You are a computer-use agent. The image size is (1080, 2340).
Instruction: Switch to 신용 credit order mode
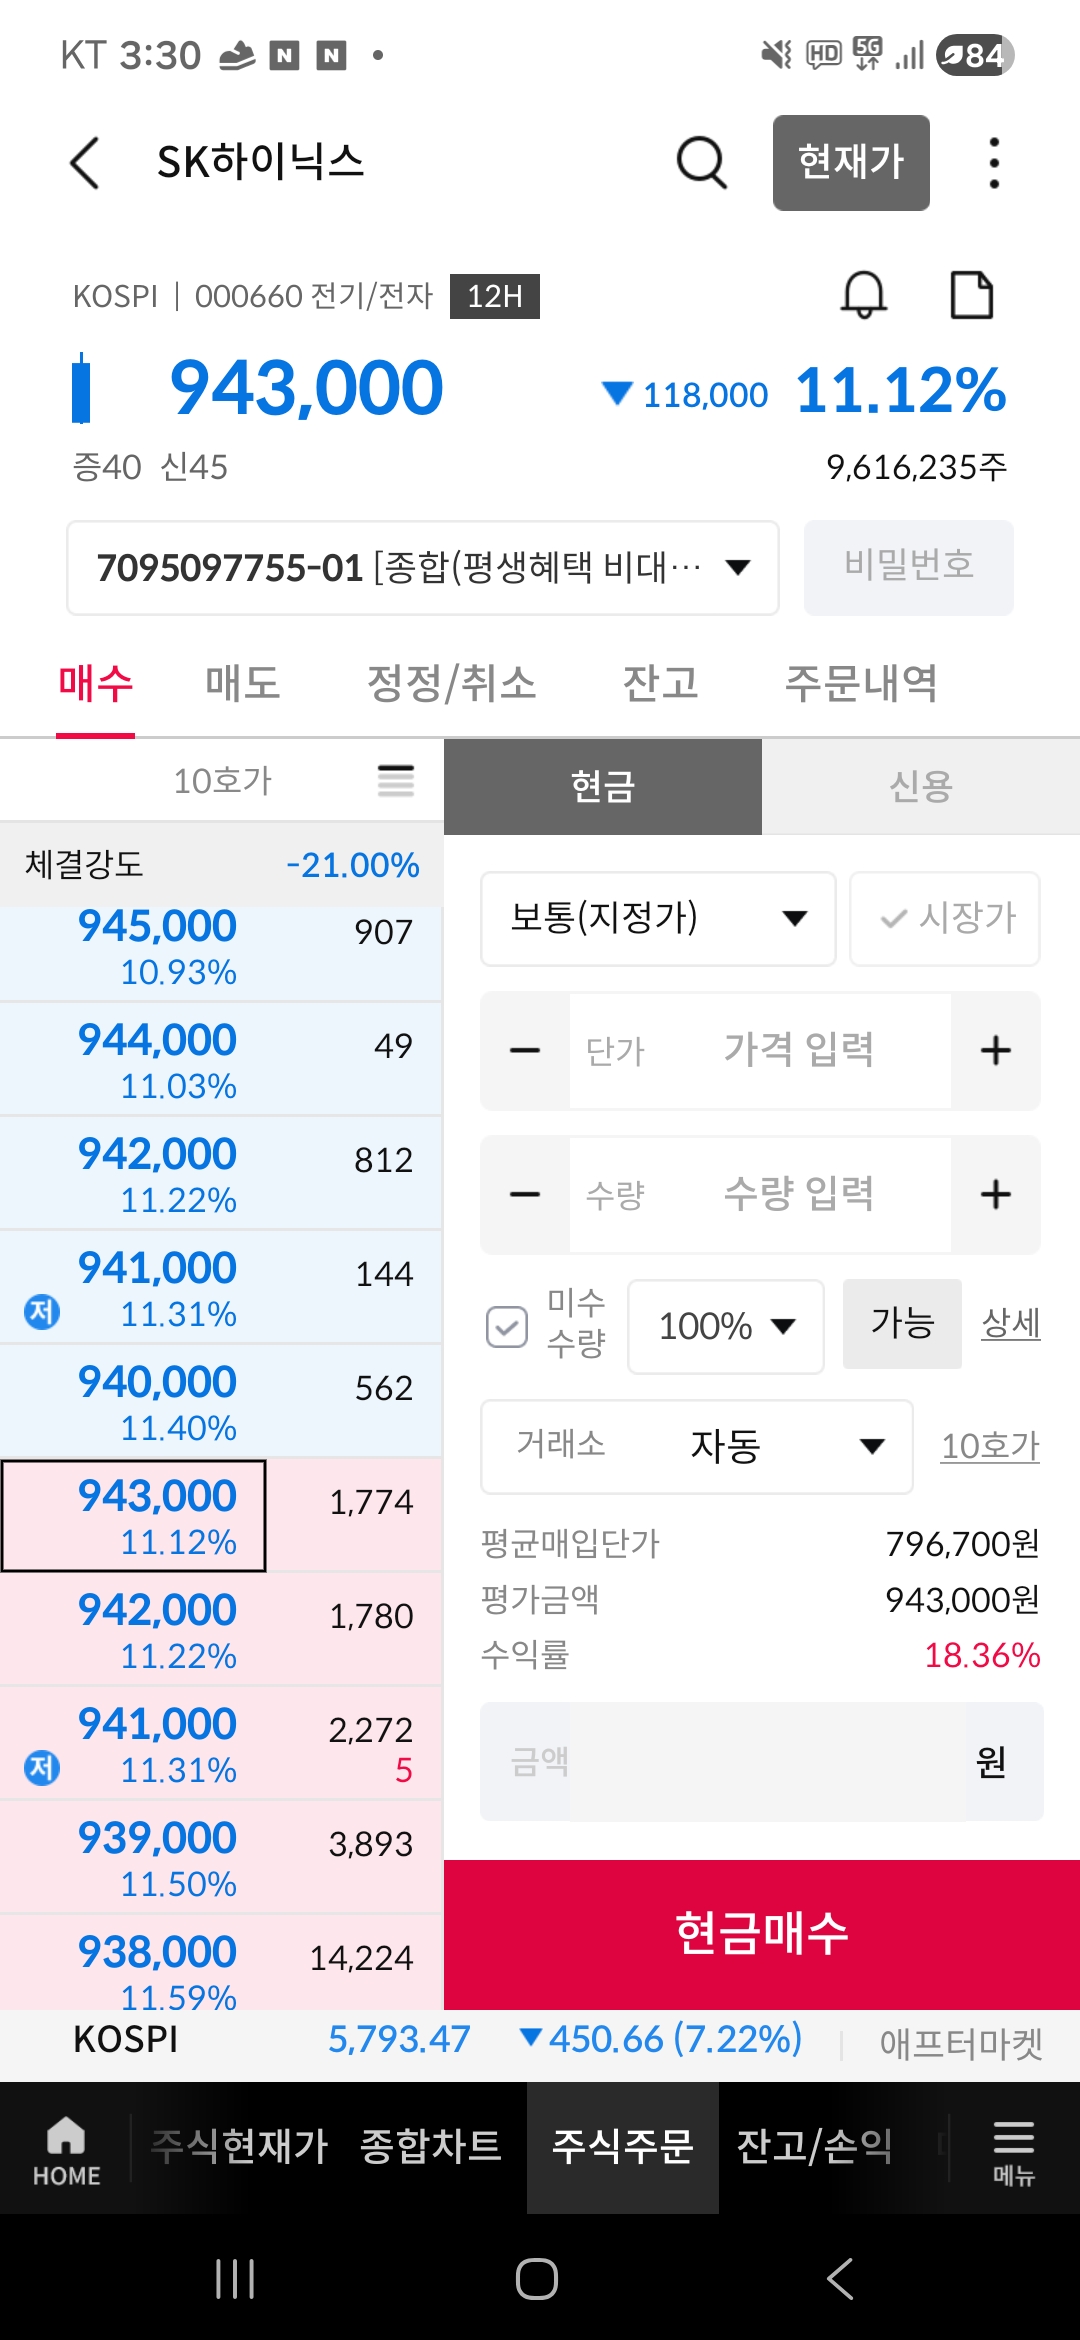pos(920,786)
